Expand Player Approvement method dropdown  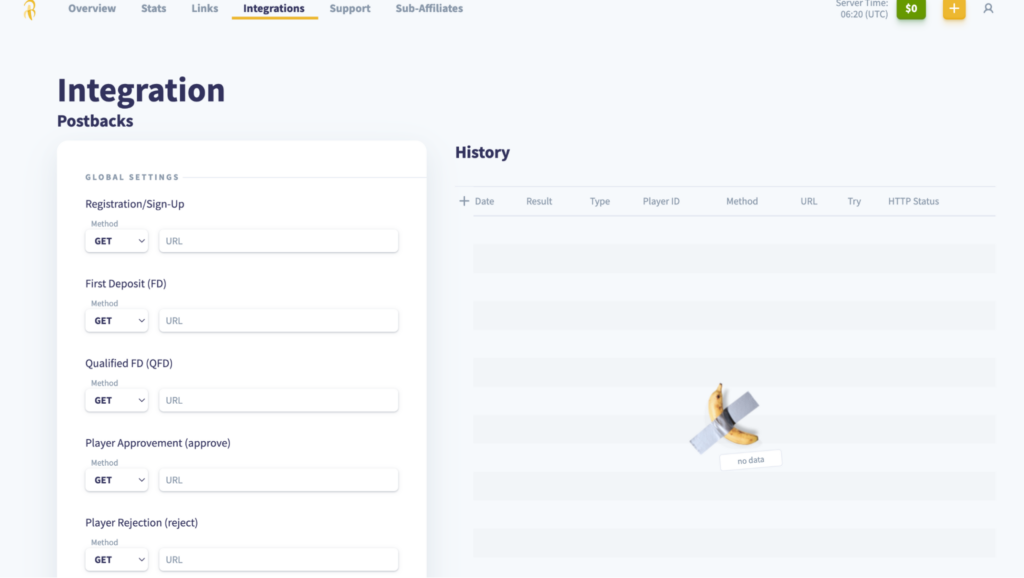point(116,480)
